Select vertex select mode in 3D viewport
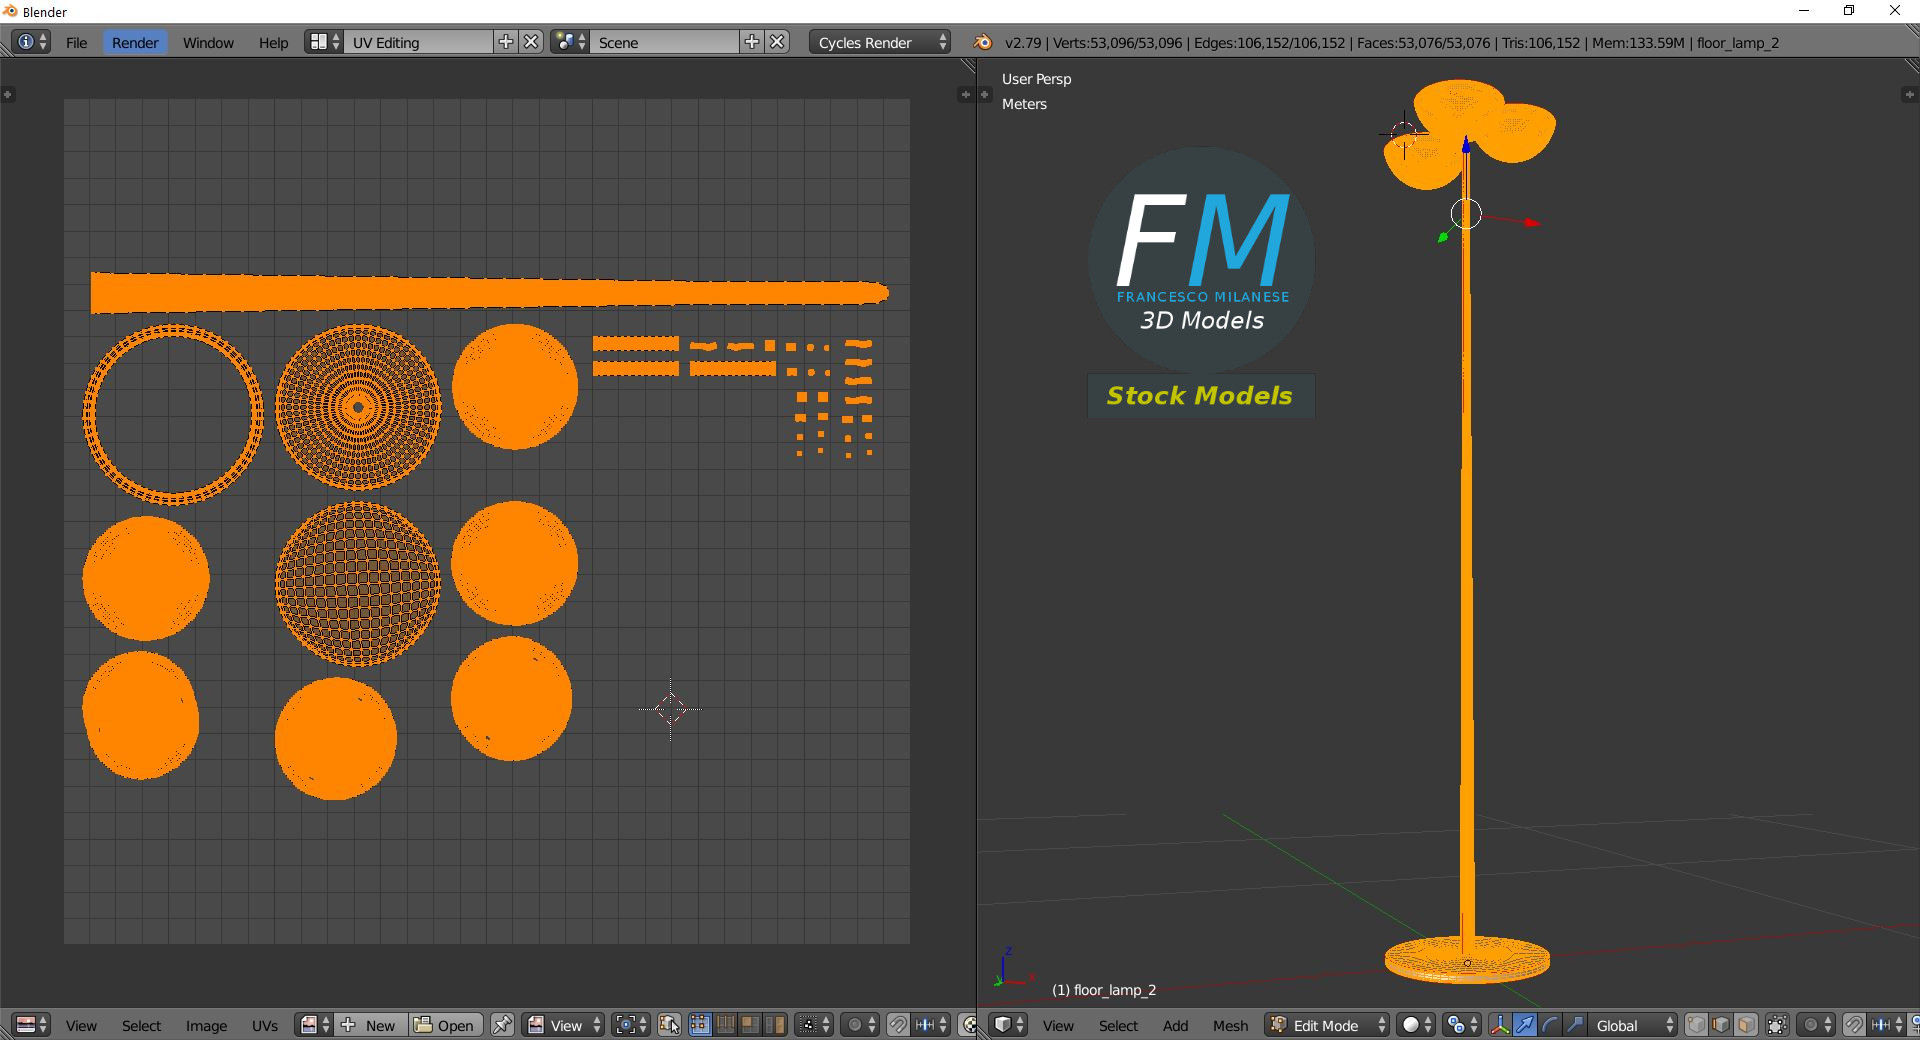 tap(1696, 1025)
